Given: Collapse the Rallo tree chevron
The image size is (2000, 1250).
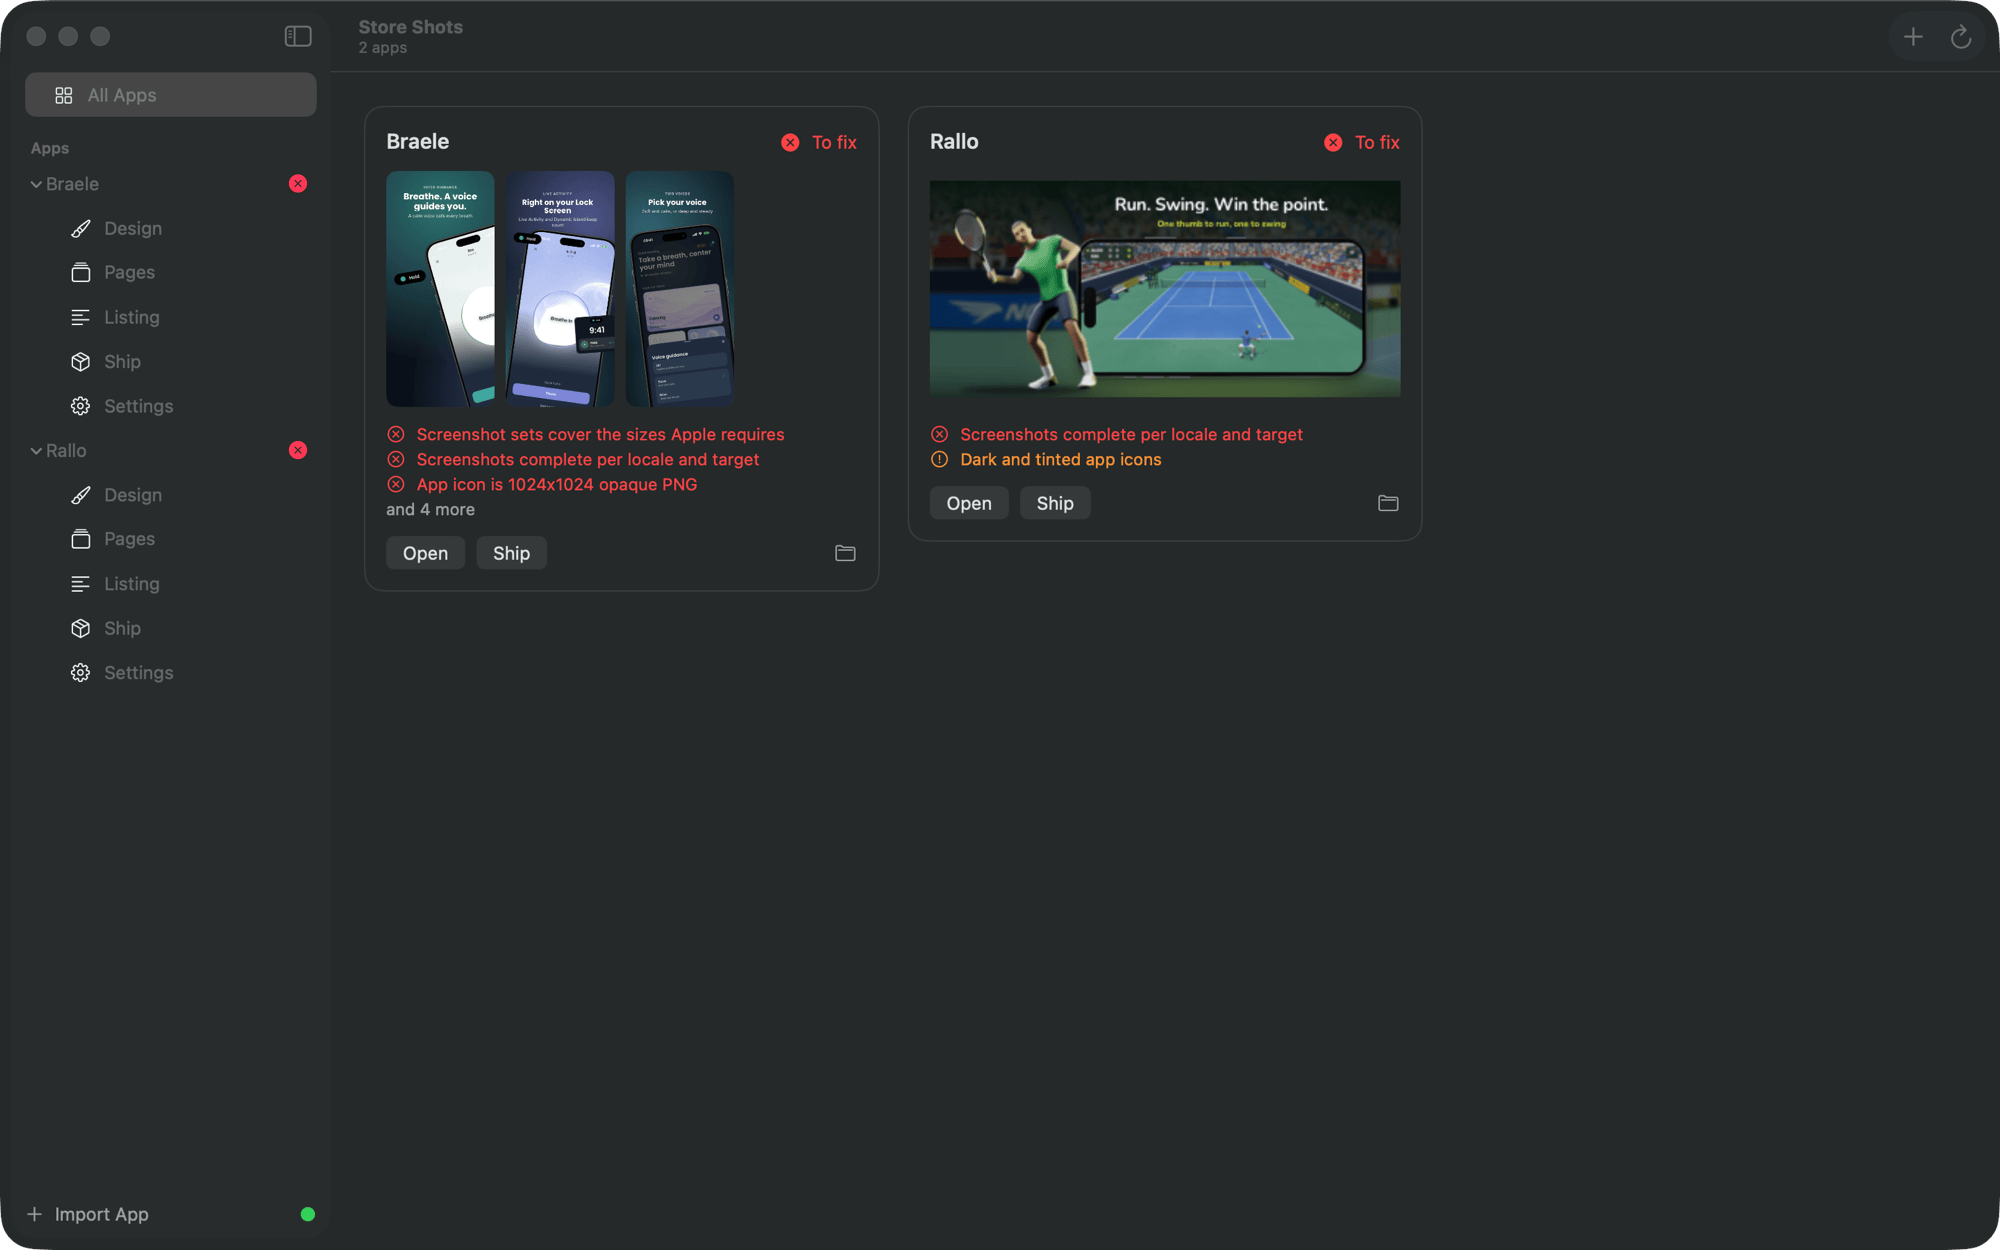Looking at the screenshot, I should pyautogui.click(x=36, y=451).
